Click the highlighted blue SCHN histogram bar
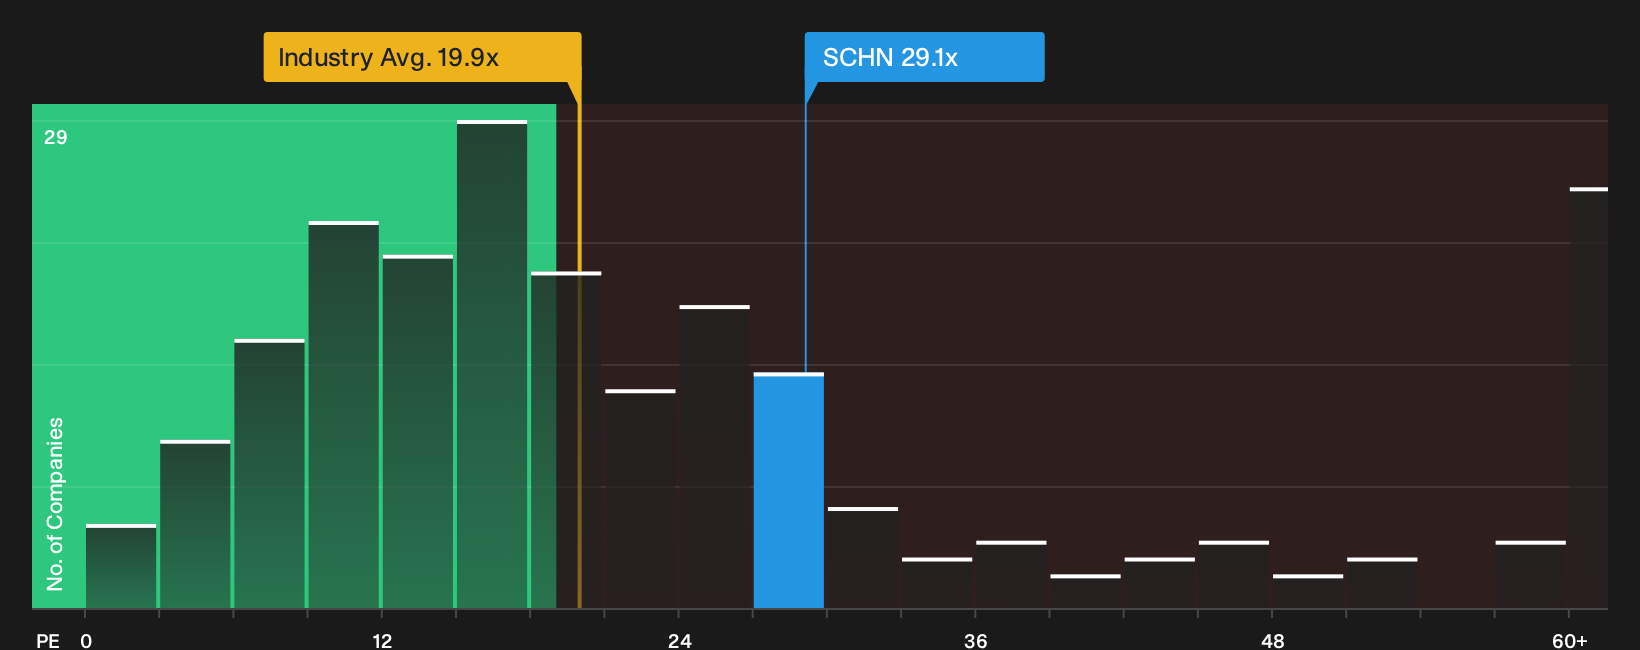1640x650 pixels. point(789,491)
